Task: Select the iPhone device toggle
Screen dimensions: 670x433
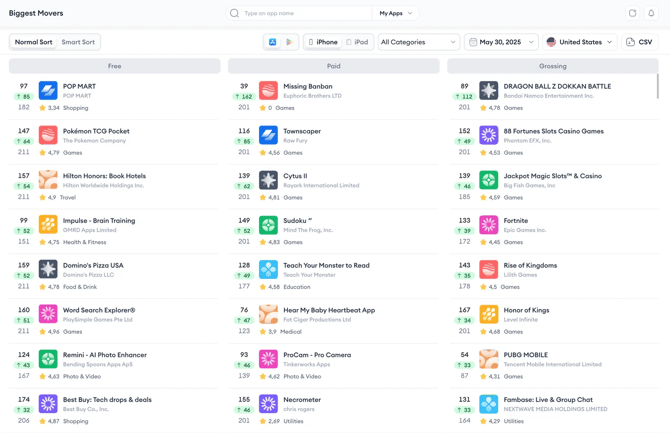Action: [x=323, y=42]
